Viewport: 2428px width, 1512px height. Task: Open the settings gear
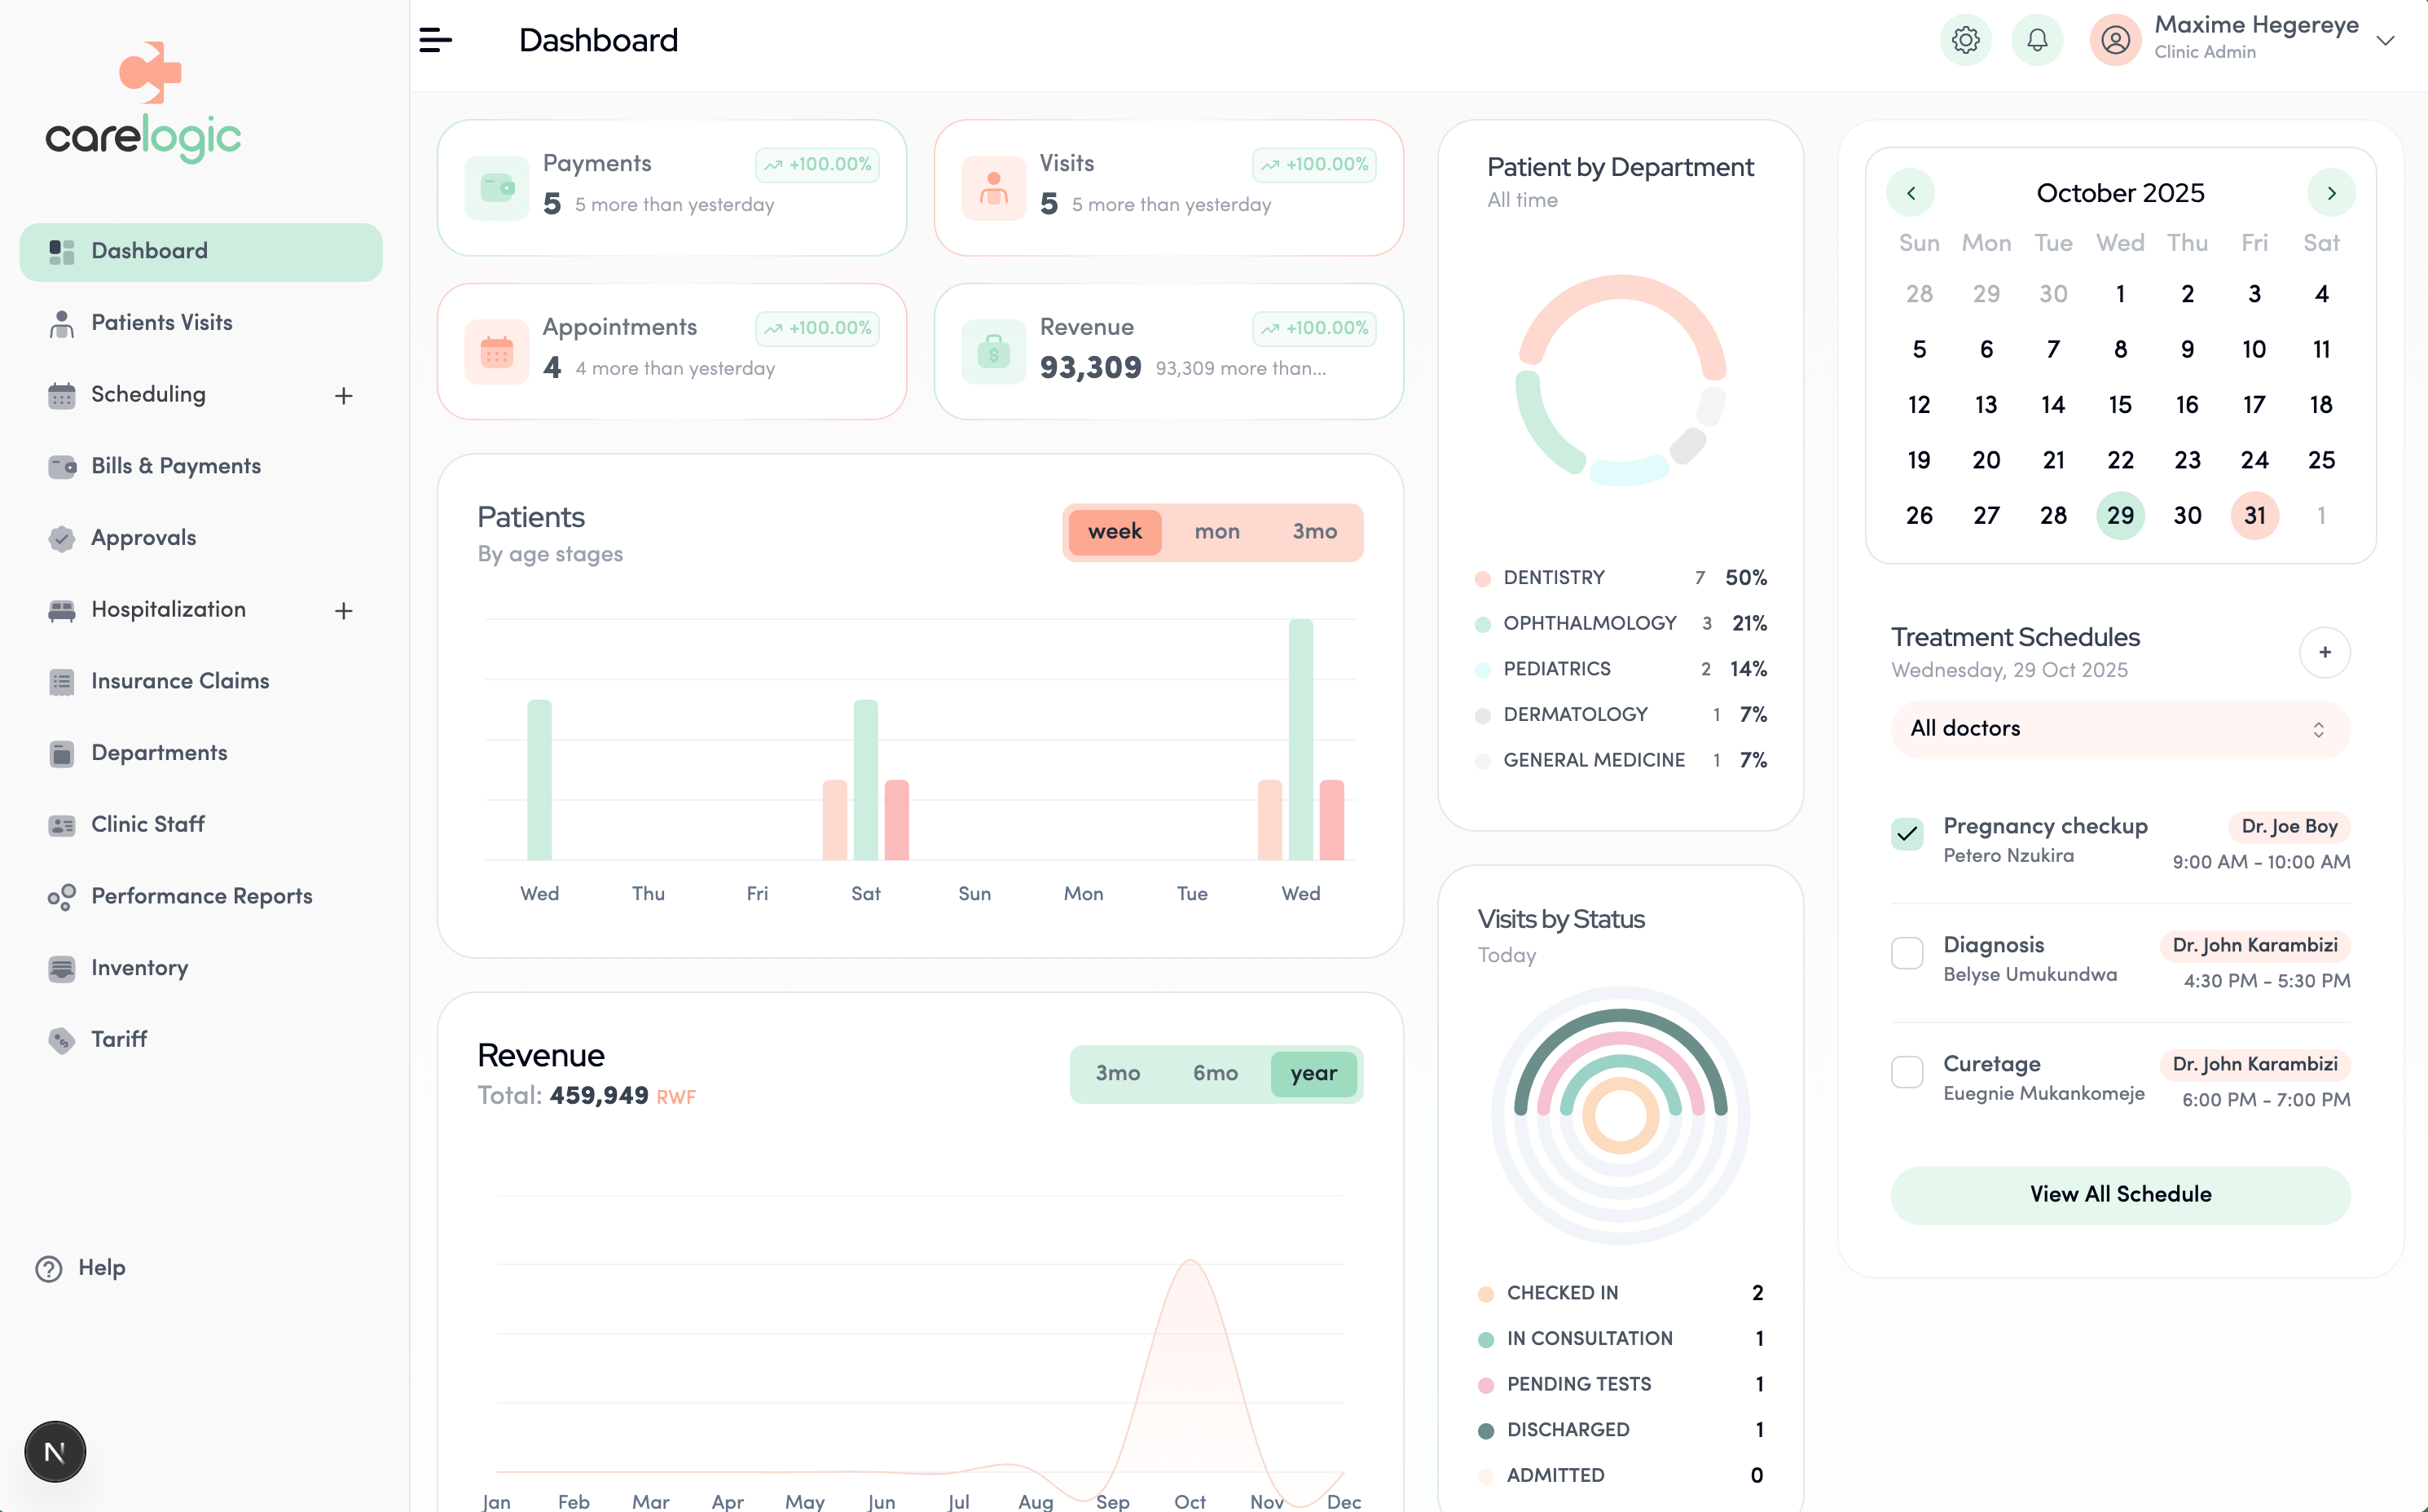(1966, 40)
